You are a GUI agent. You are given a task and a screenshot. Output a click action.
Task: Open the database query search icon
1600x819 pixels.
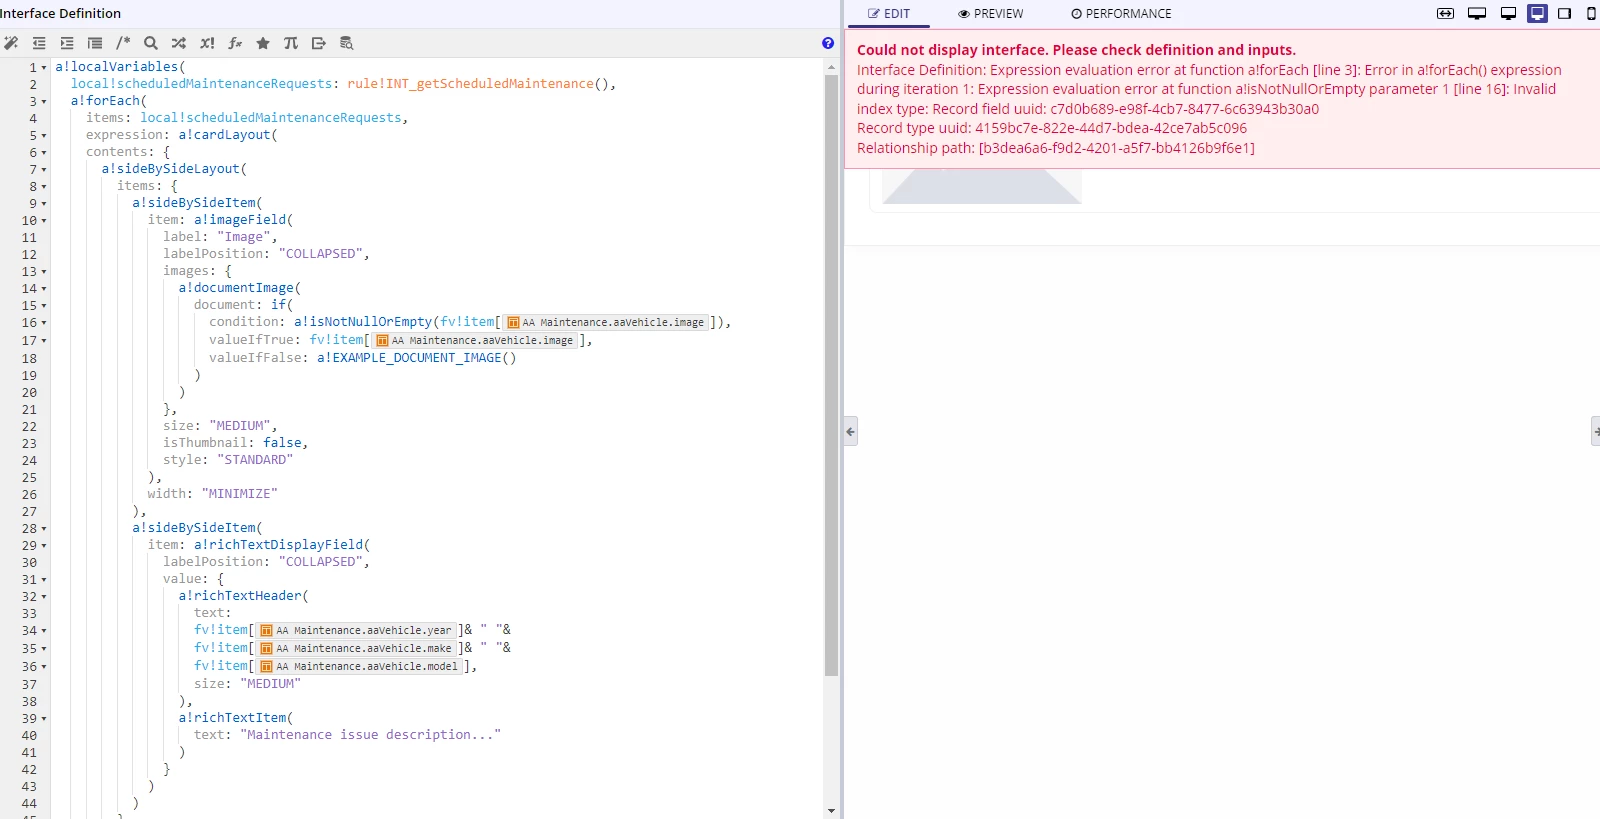347,43
